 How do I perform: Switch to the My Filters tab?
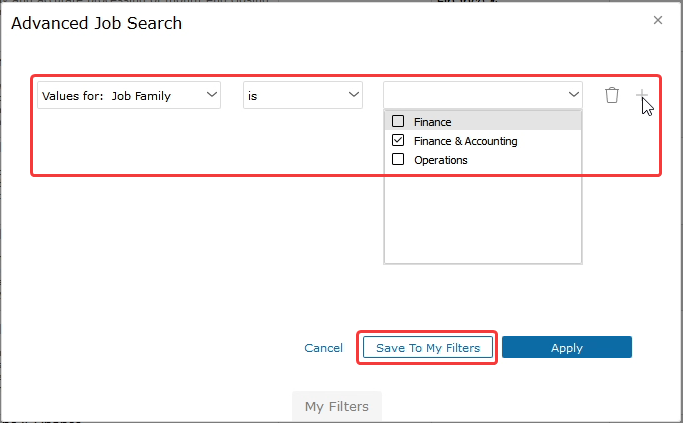[336, 406]
